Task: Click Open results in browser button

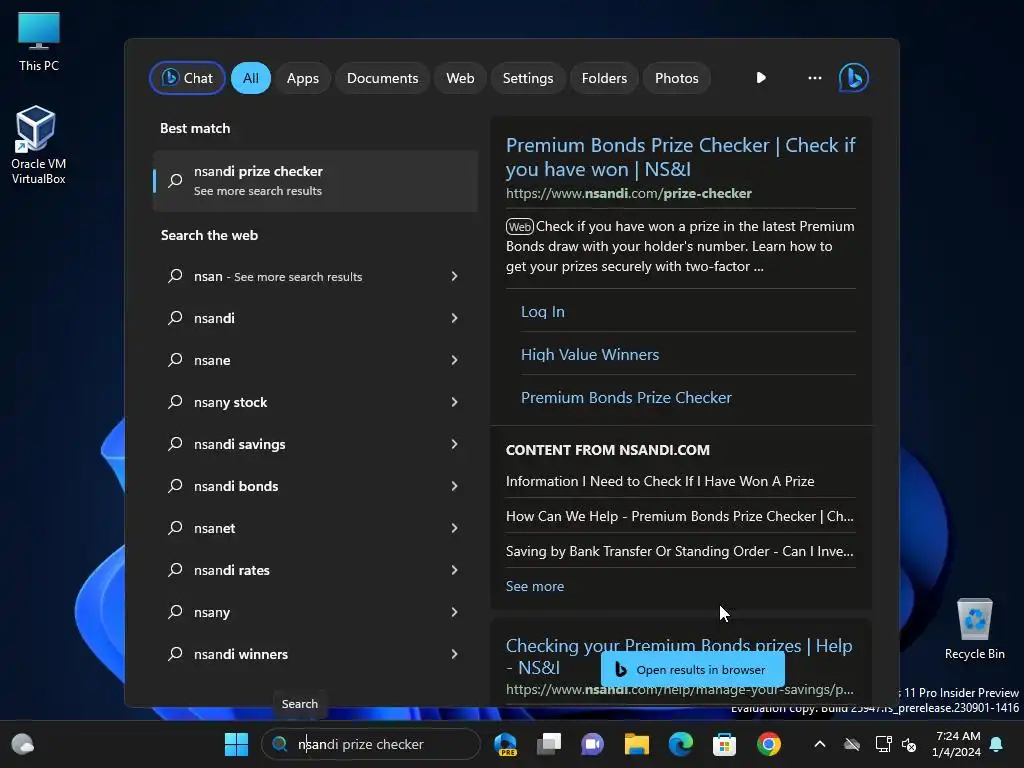Action: 692,669
